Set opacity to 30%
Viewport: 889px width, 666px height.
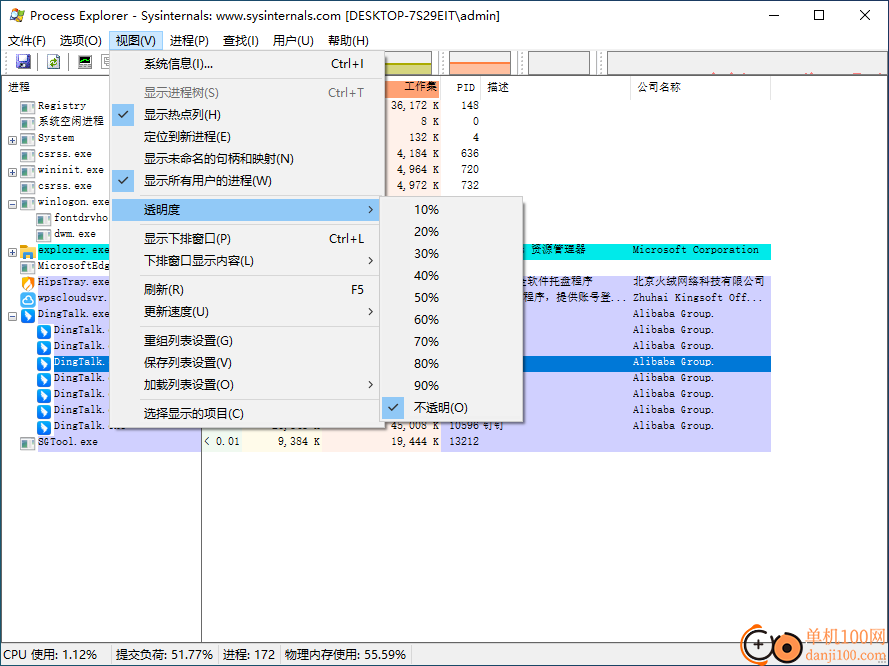tap(451, 254)
